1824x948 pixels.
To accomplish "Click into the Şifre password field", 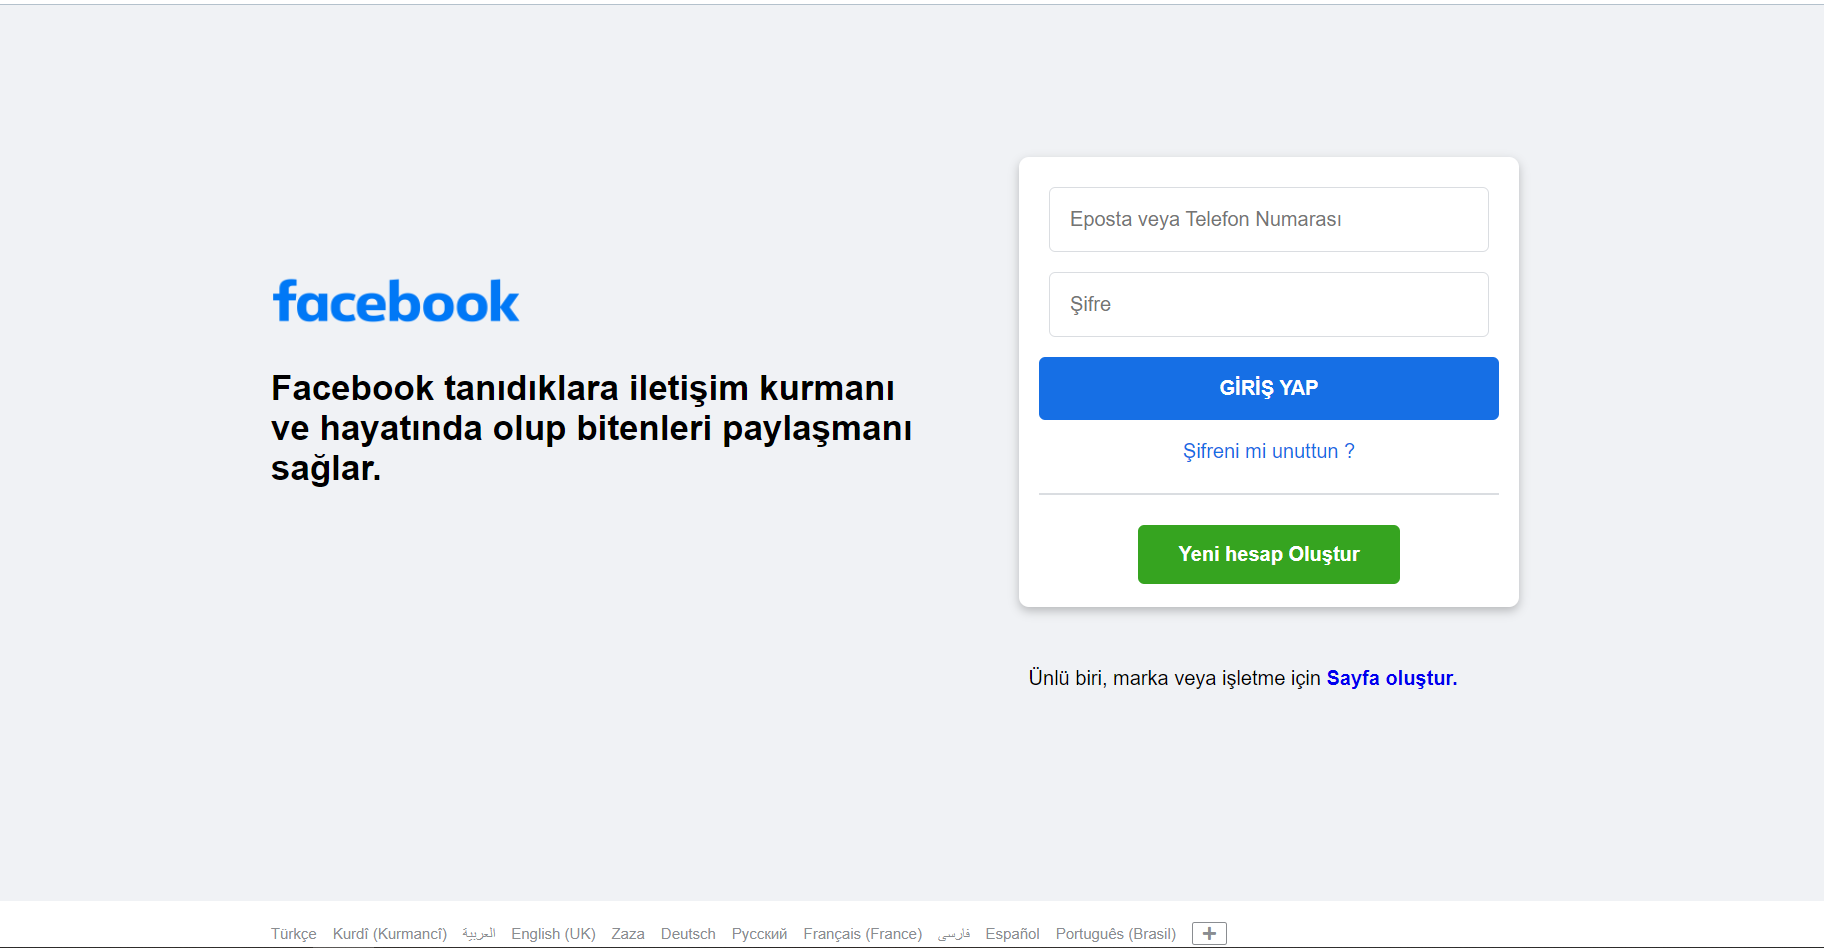I will 1268,304.
